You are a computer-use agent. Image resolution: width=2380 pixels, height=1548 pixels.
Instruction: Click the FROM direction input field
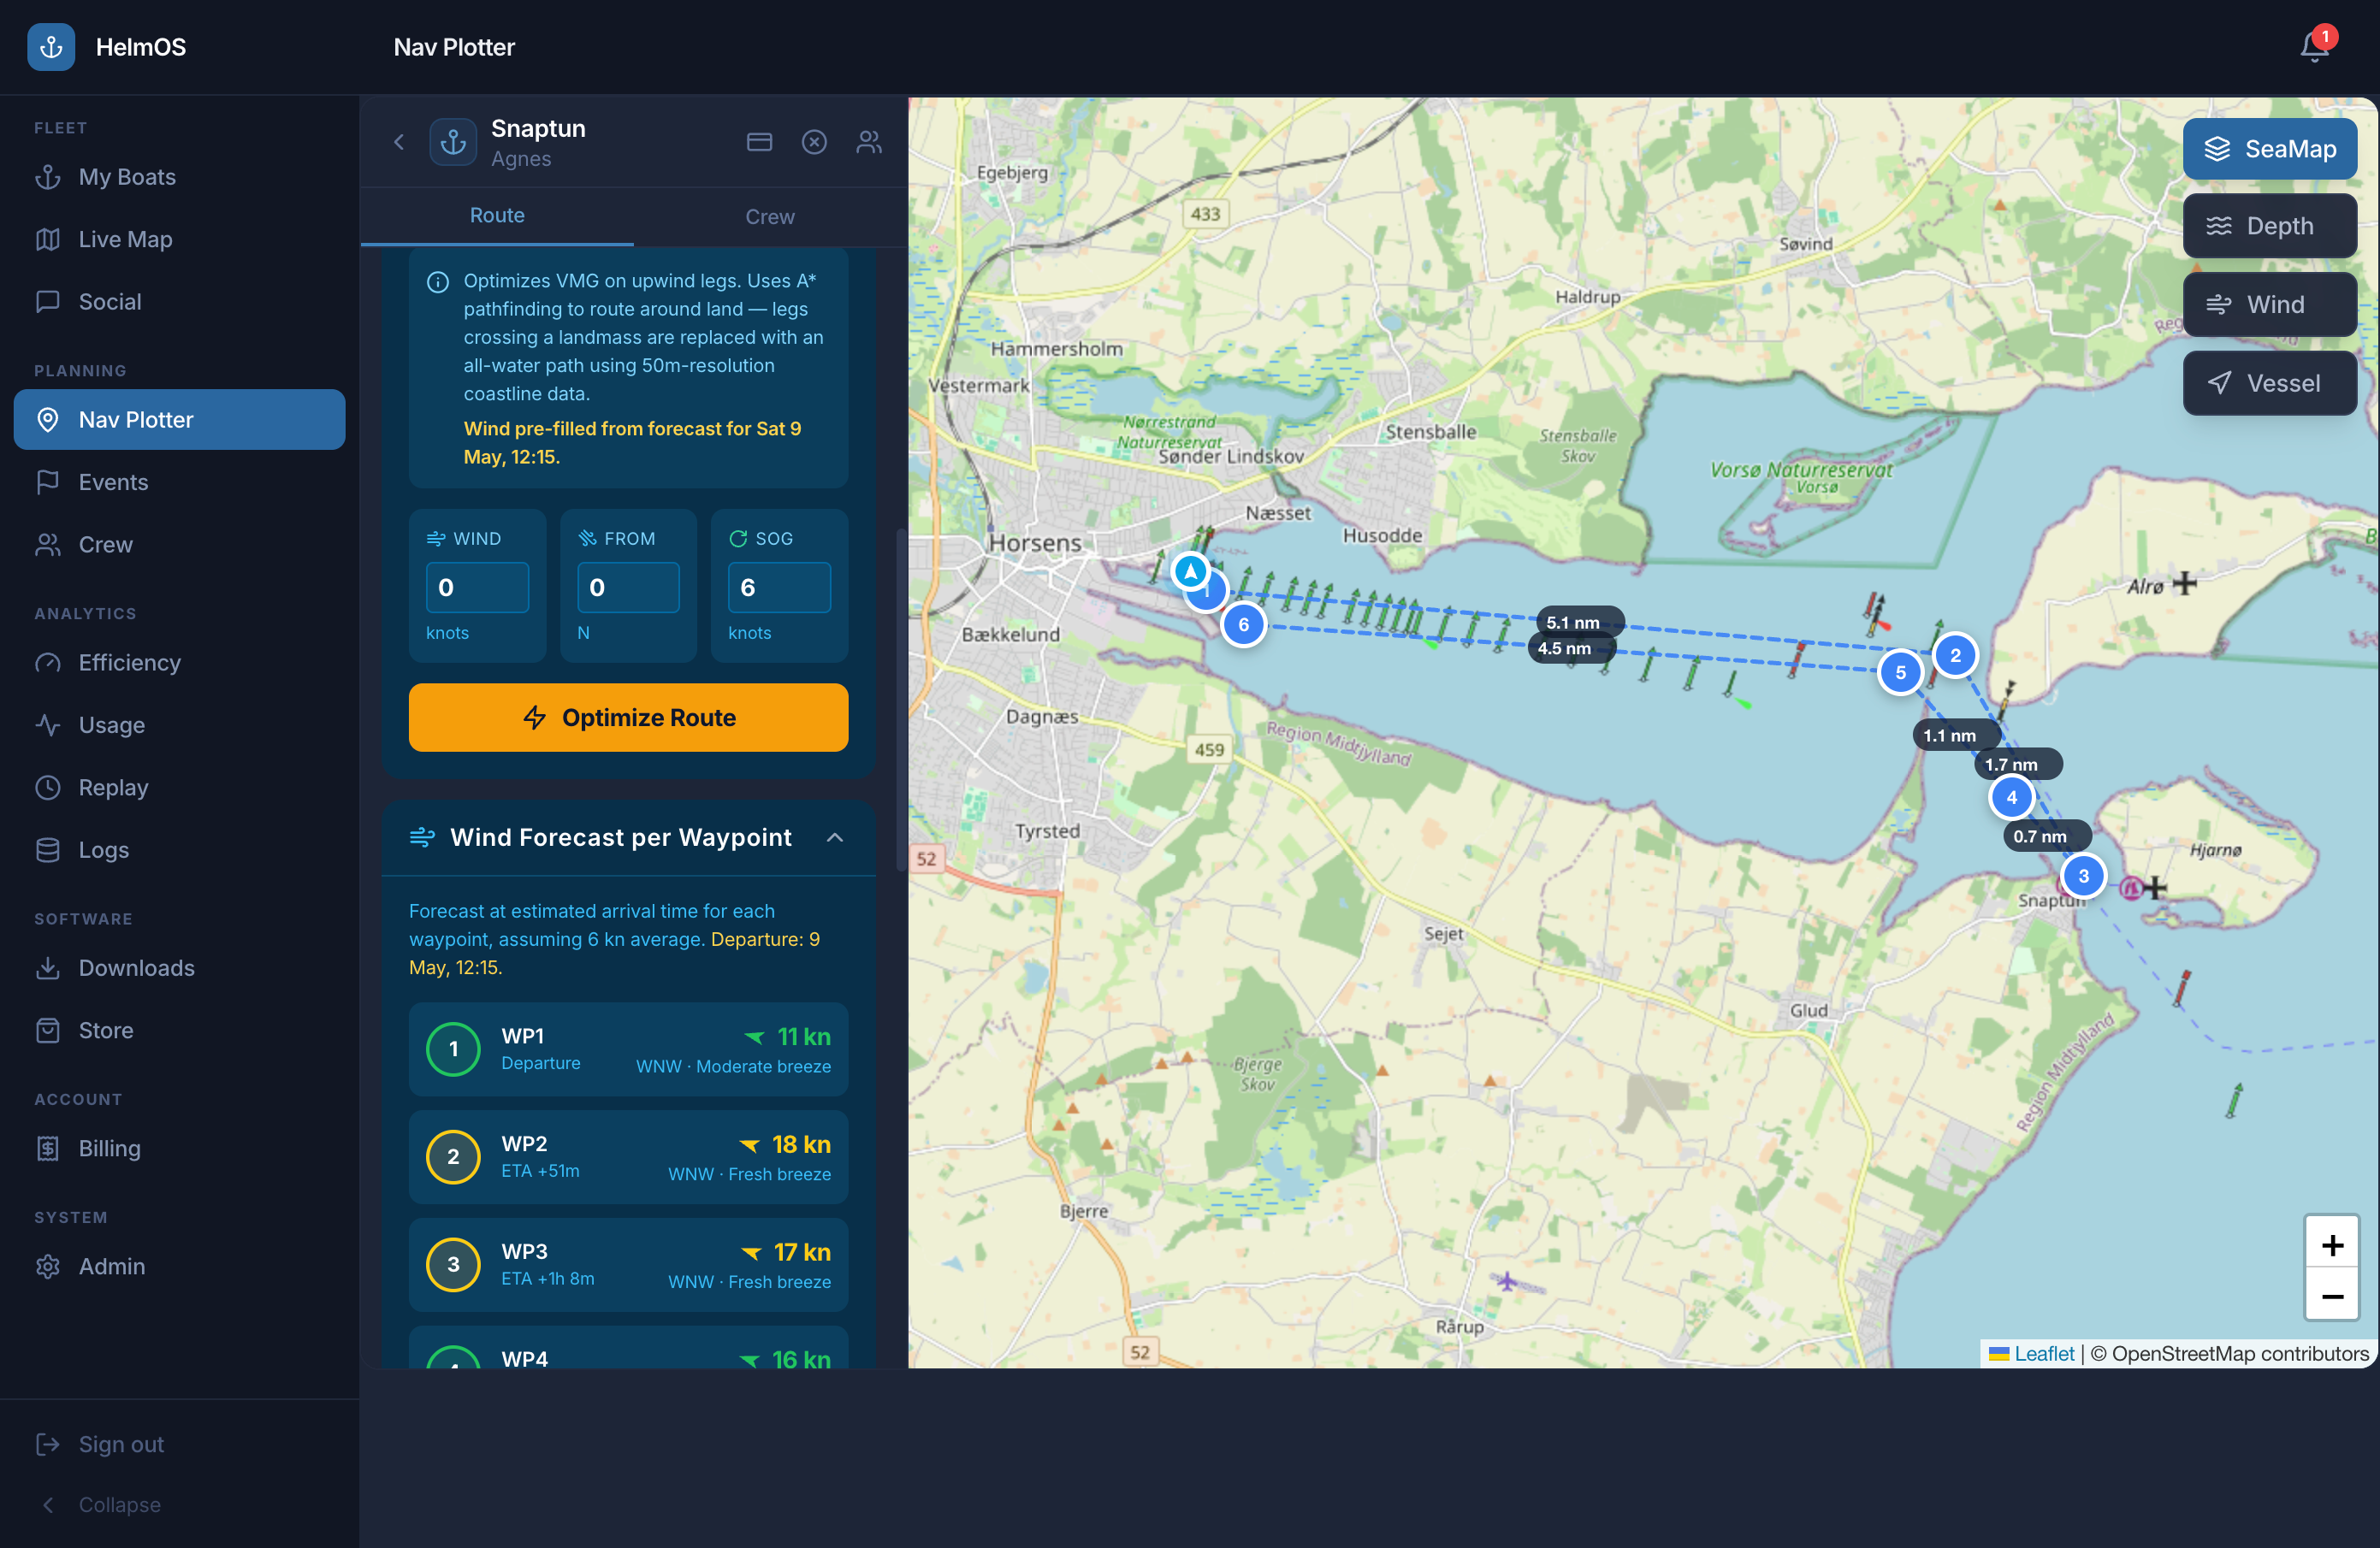628,588
